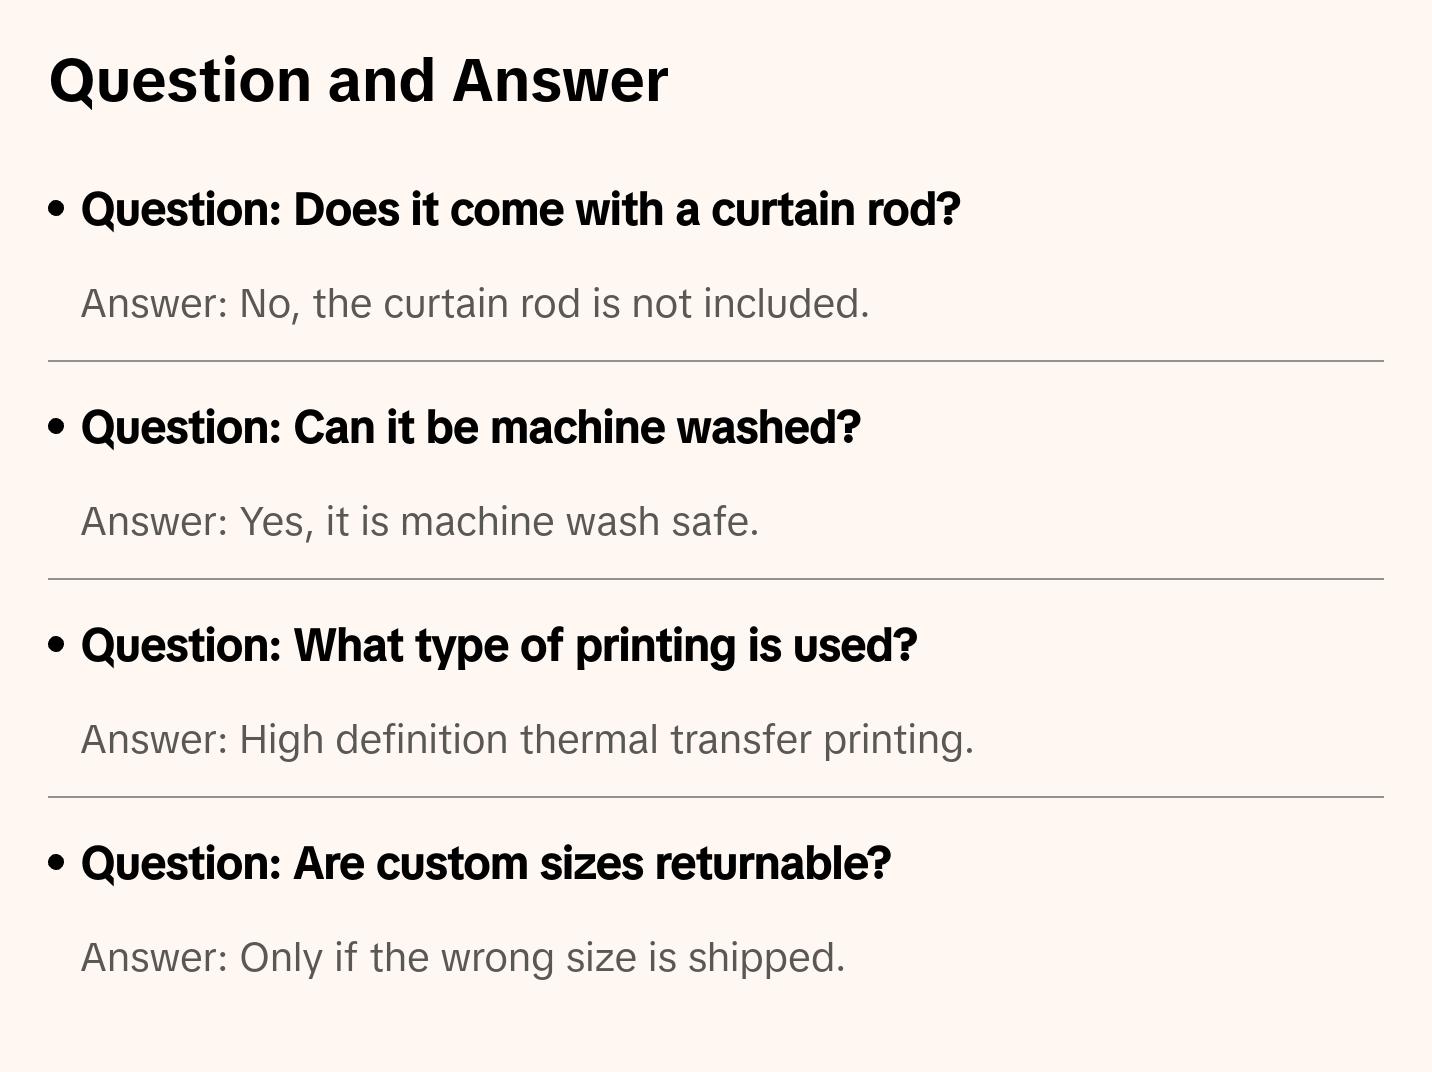The width and height of the screenshot is (1432, 1072).
Task: Click the custom sizes returnable question
Action: point(485,864)
